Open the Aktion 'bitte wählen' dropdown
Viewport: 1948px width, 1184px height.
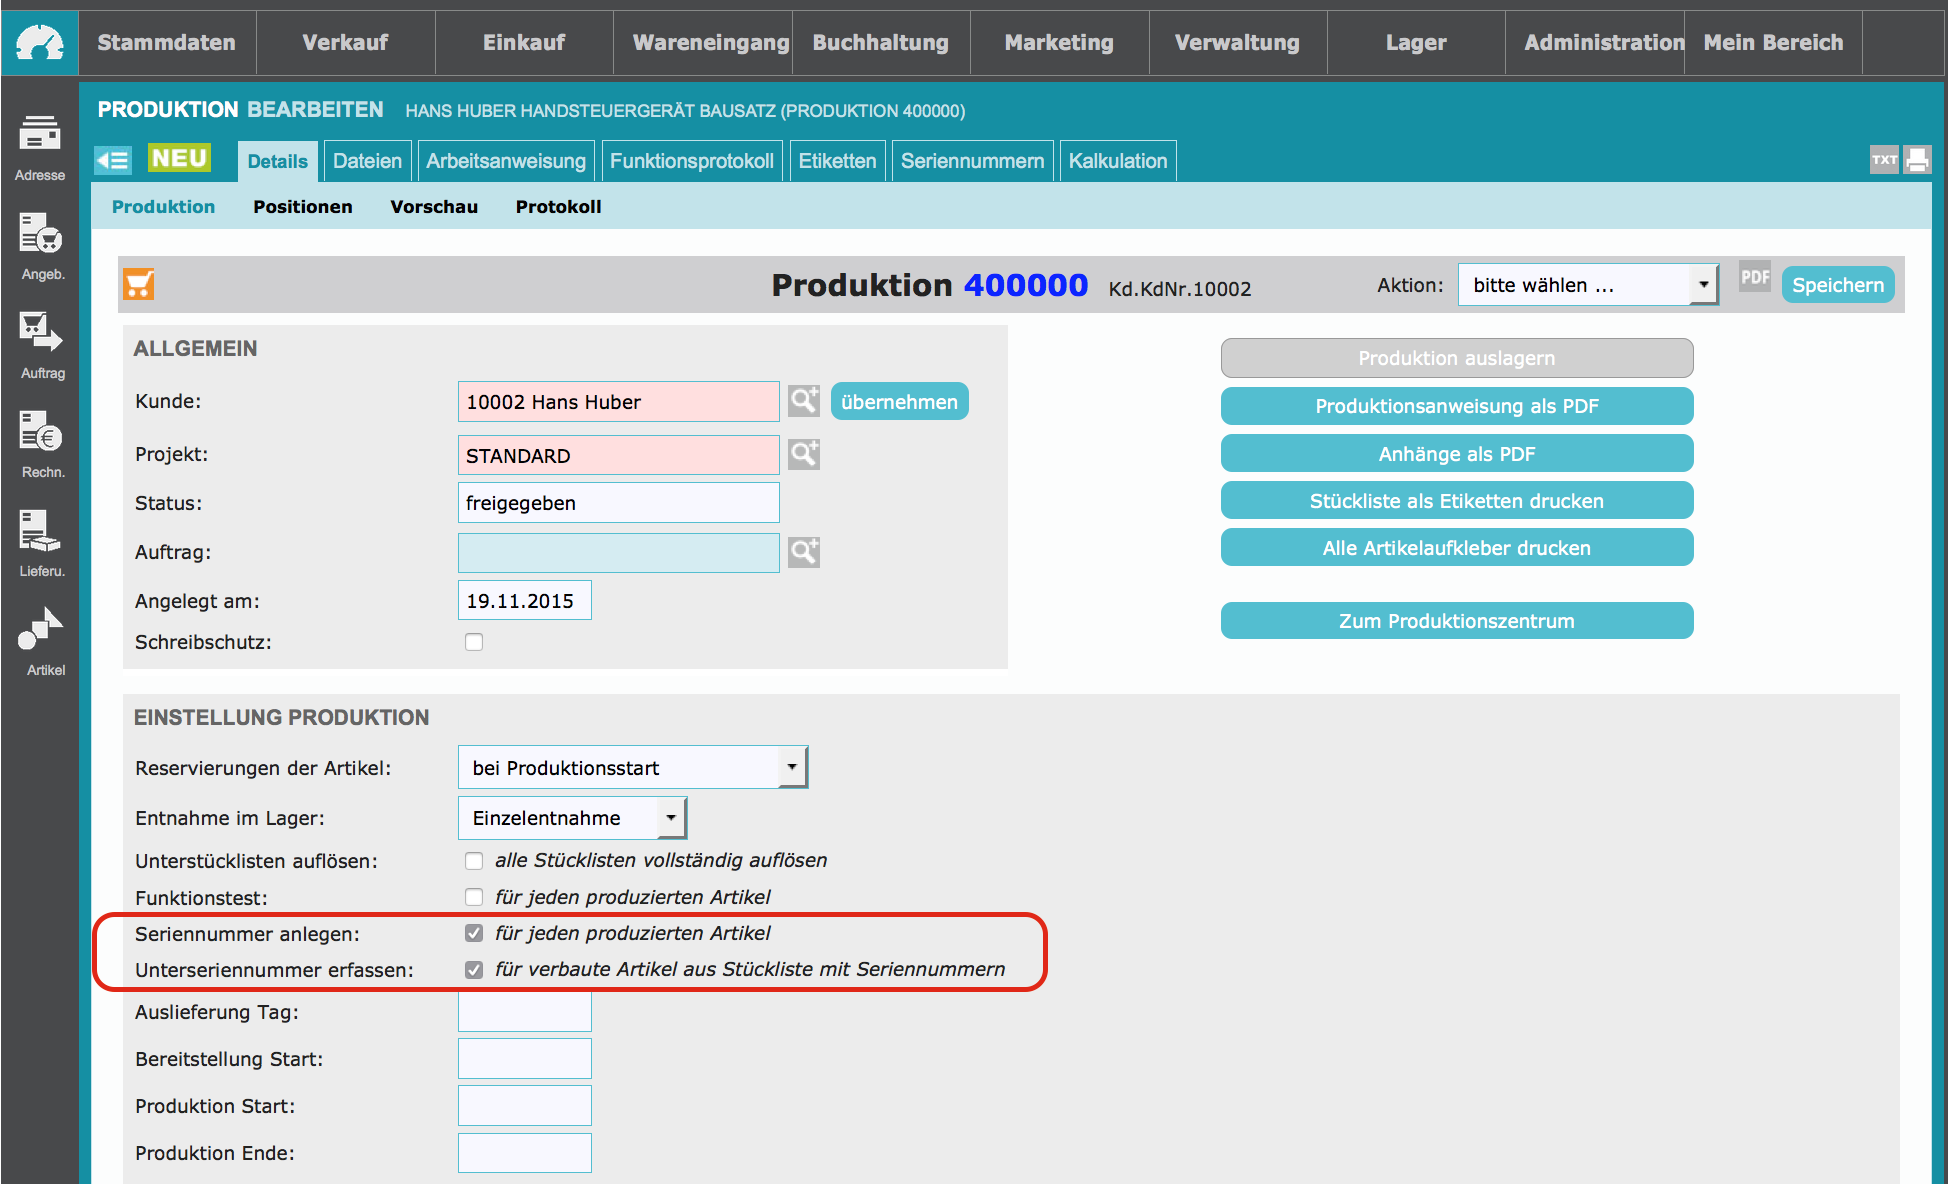point(1588,285)
